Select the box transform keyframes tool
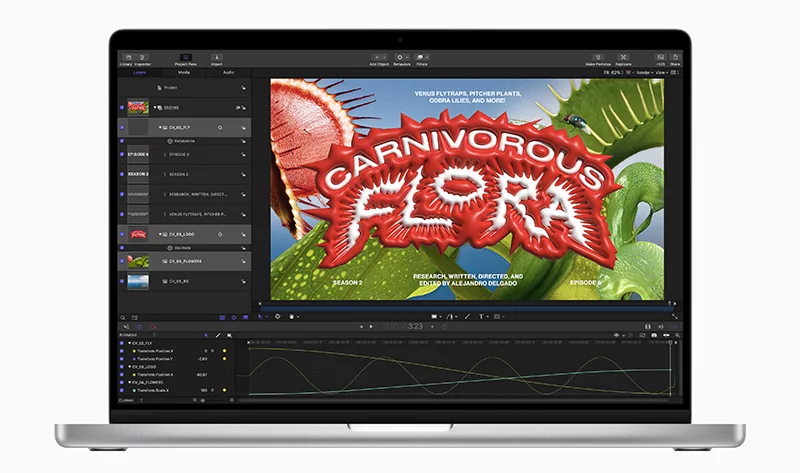The height and width of the screenshot is (473, 800). coord(229,335)
